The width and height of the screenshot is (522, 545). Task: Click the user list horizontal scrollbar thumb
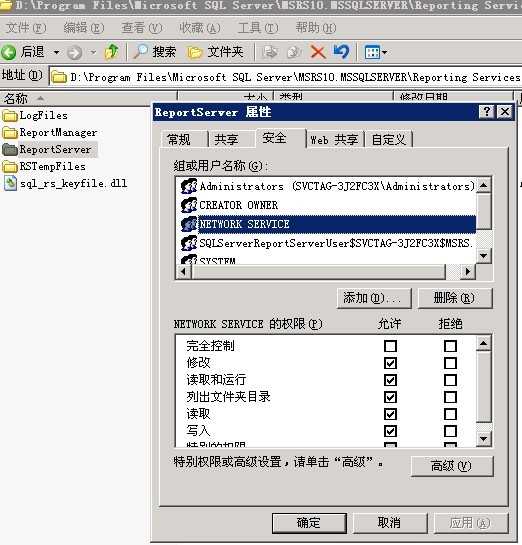[318, 271]
